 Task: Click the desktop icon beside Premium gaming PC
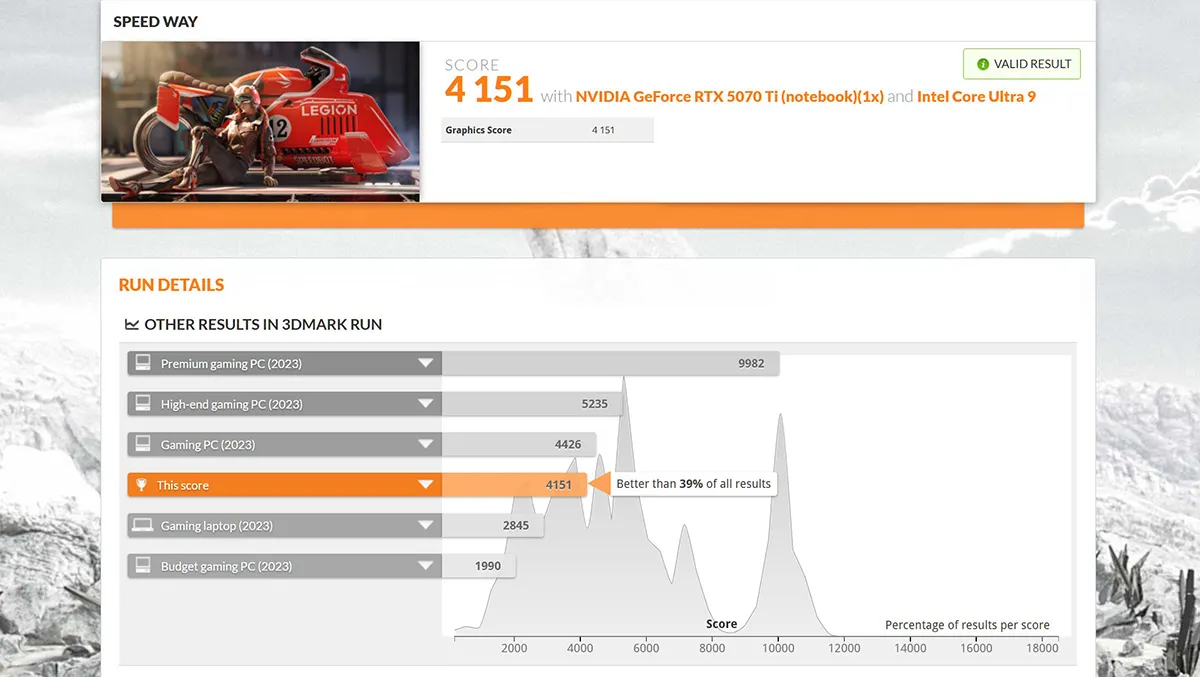tap(143, 363)
